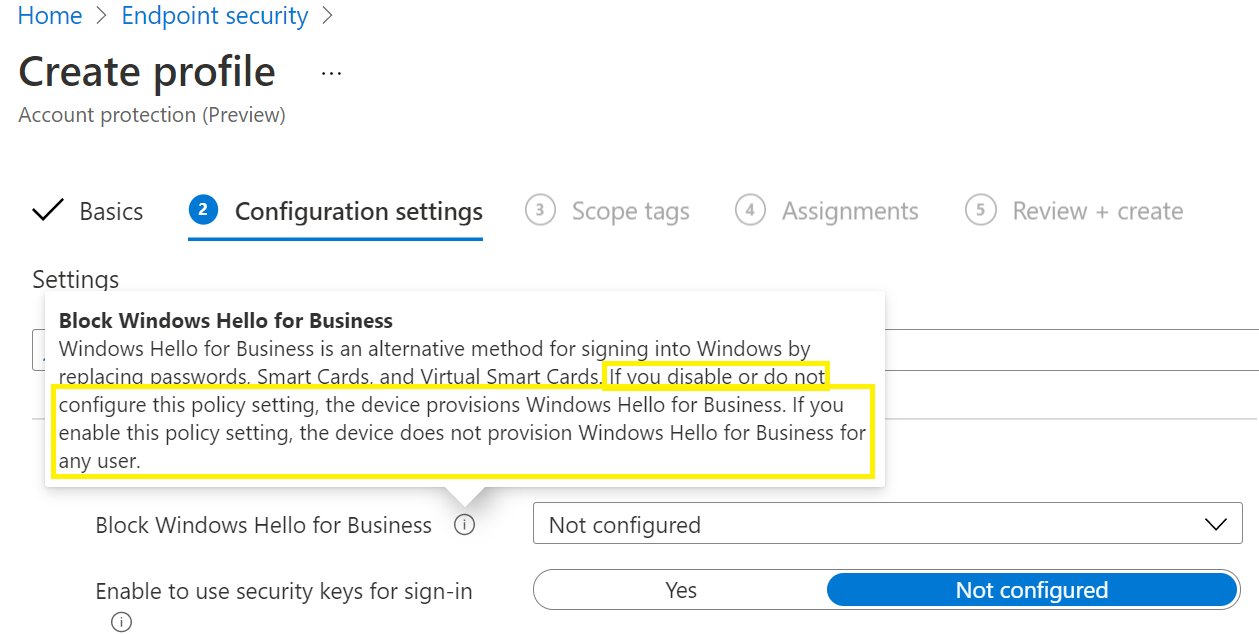Open the Review + create step label

click(1097, 211)
